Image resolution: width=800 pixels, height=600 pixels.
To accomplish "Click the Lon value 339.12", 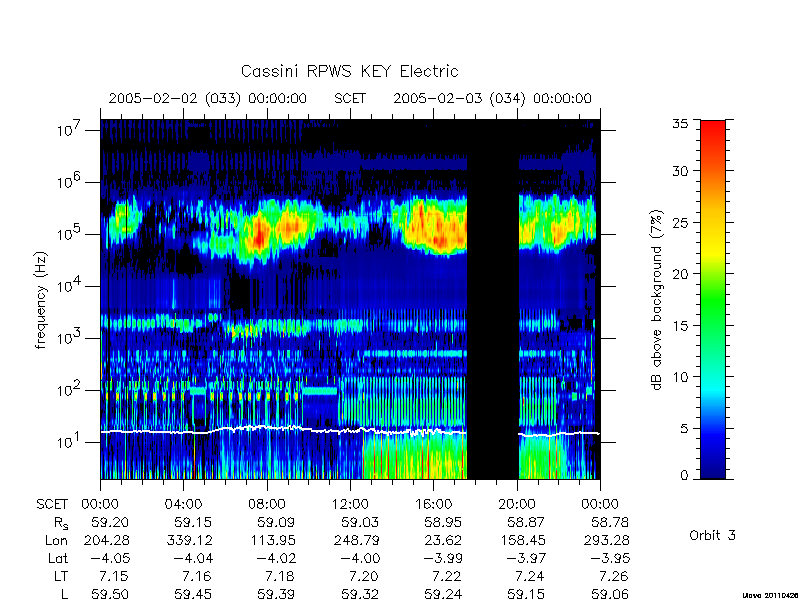I will (x=189, y=540).
